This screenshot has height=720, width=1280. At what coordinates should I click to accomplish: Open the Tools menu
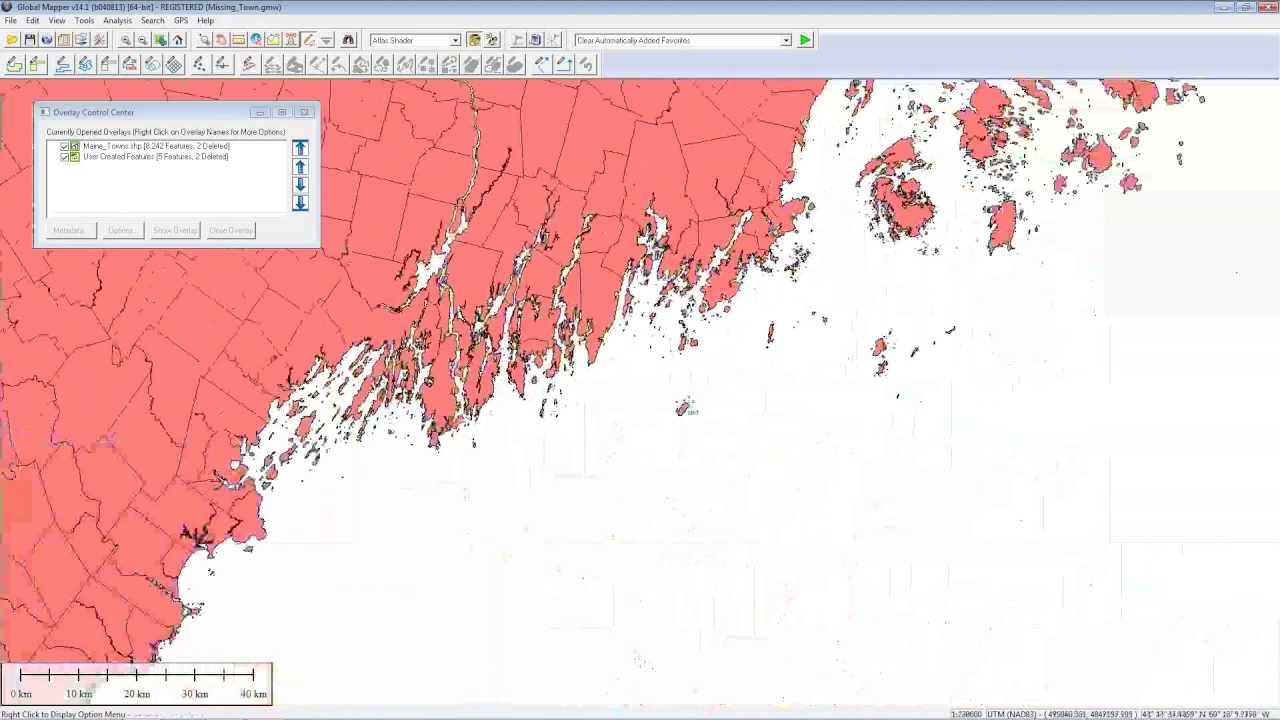pyautogui.click(x=84, y=20)
